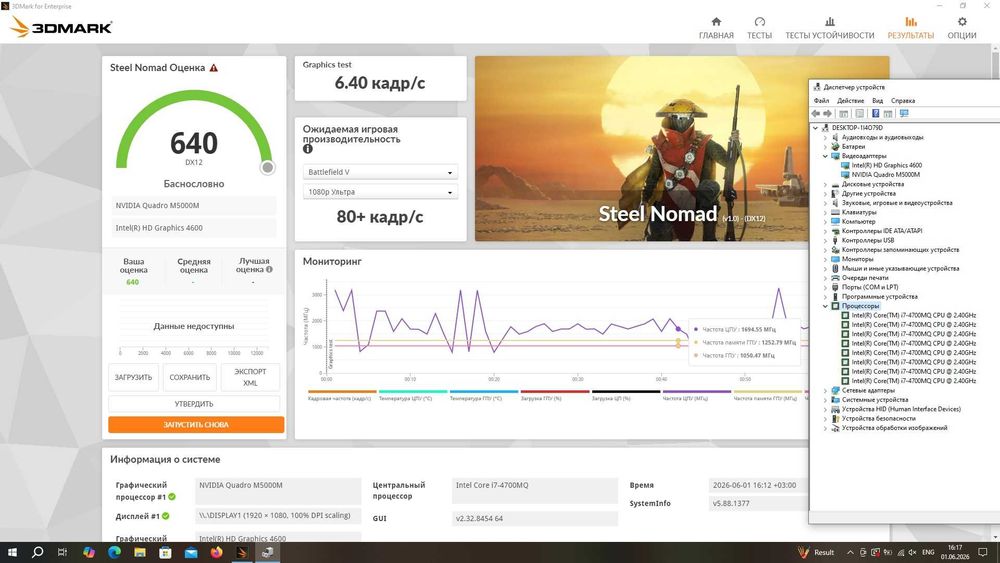The width and height of the screenshot is (1000, 563).
Task: Click the СОХРАНИТЬ button
Action: (x=189, y=377)
